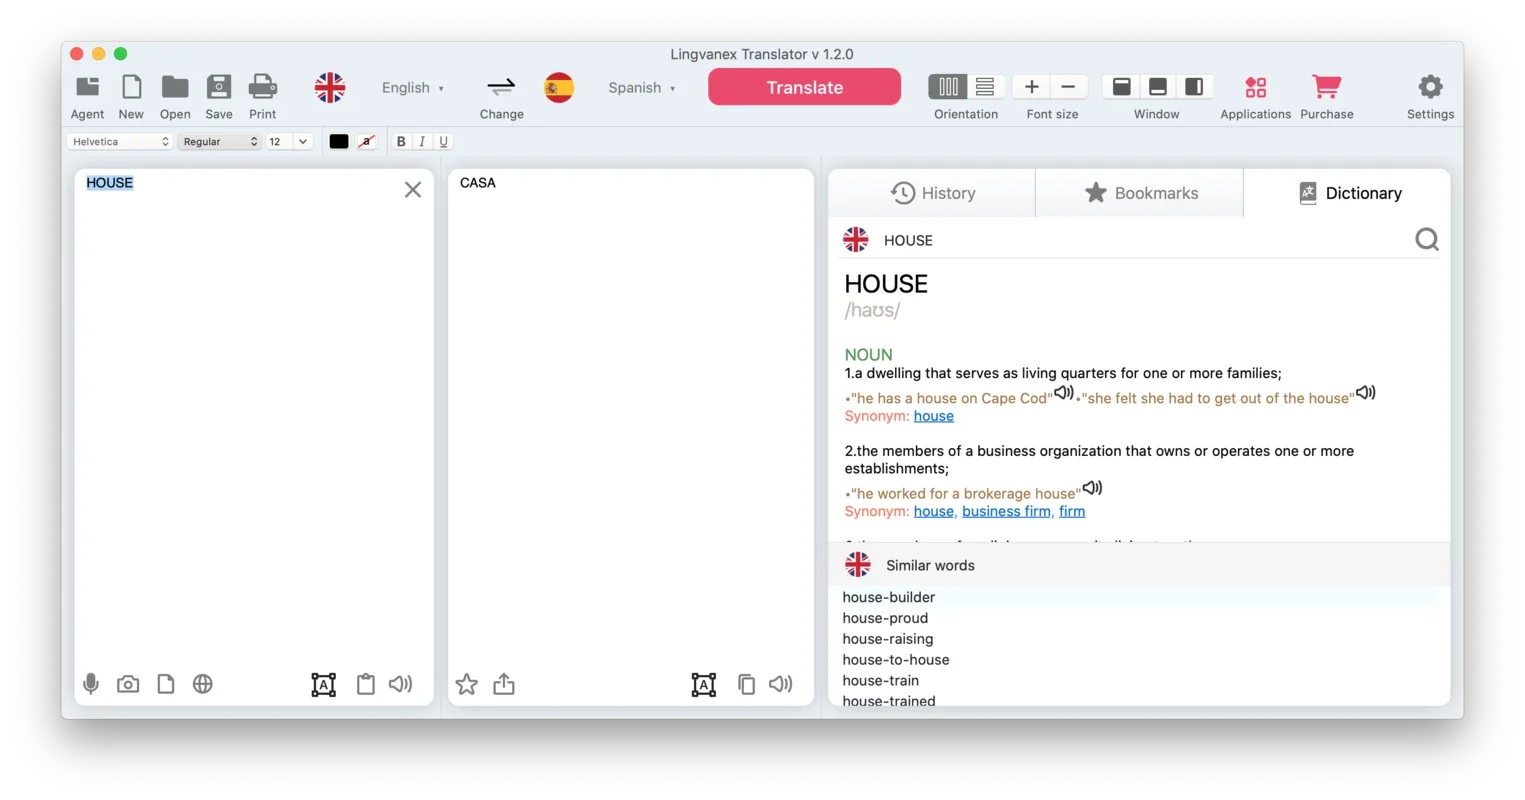The width and height of the screenshot is (1525, 800).
Task: Decrease font size with minus button
Action: pos(1068,87)
